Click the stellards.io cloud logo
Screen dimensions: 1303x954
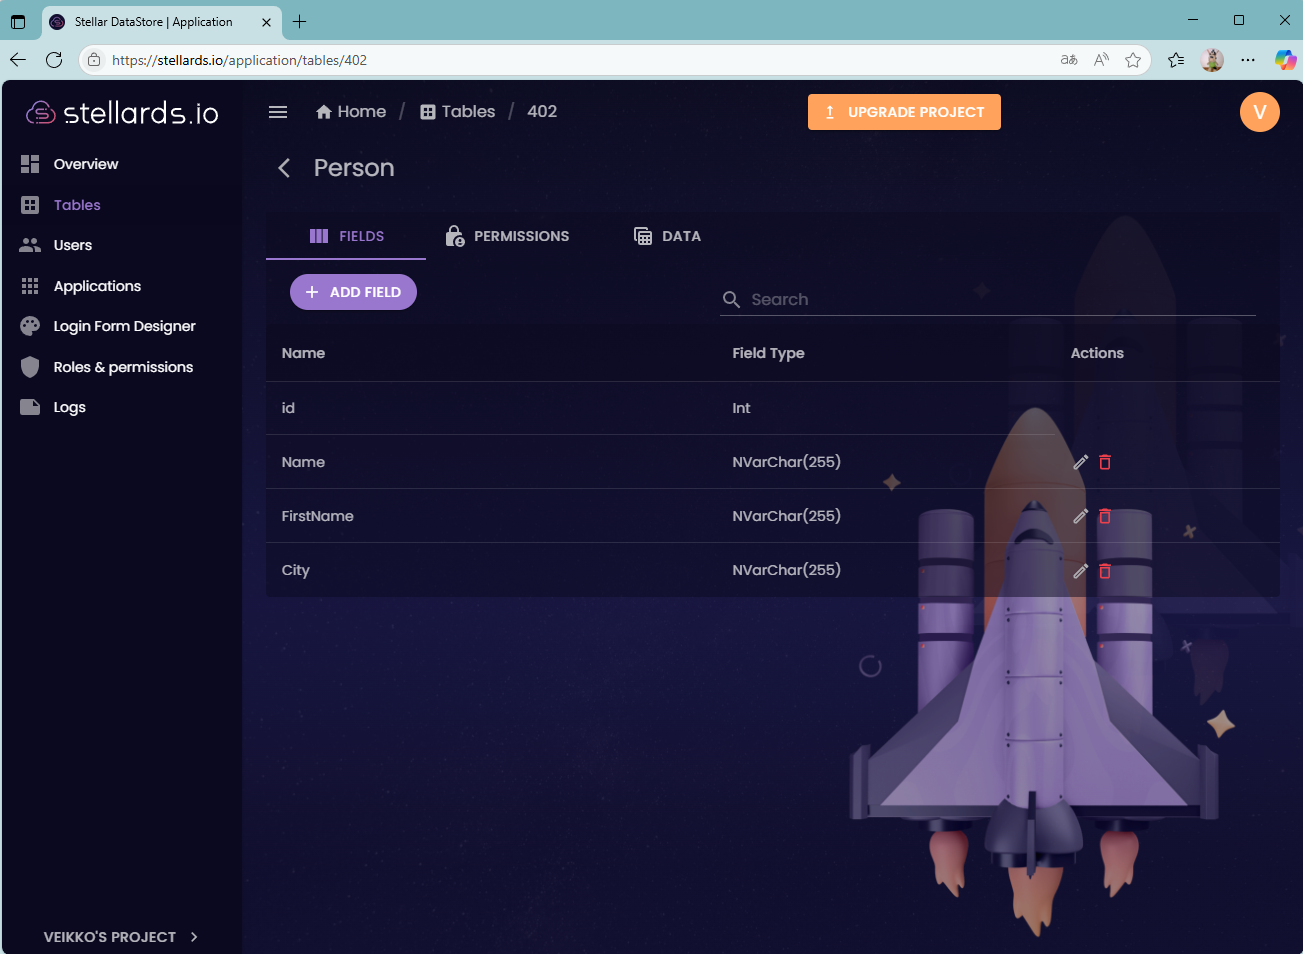click(39, 112)
